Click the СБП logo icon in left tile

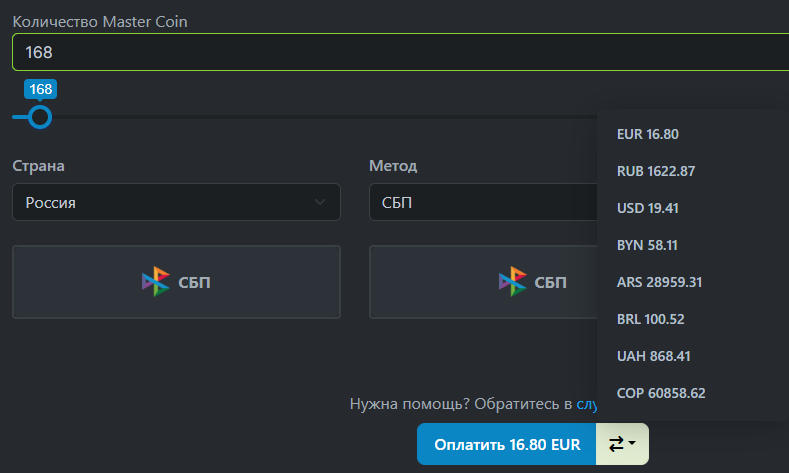point(155,282)
